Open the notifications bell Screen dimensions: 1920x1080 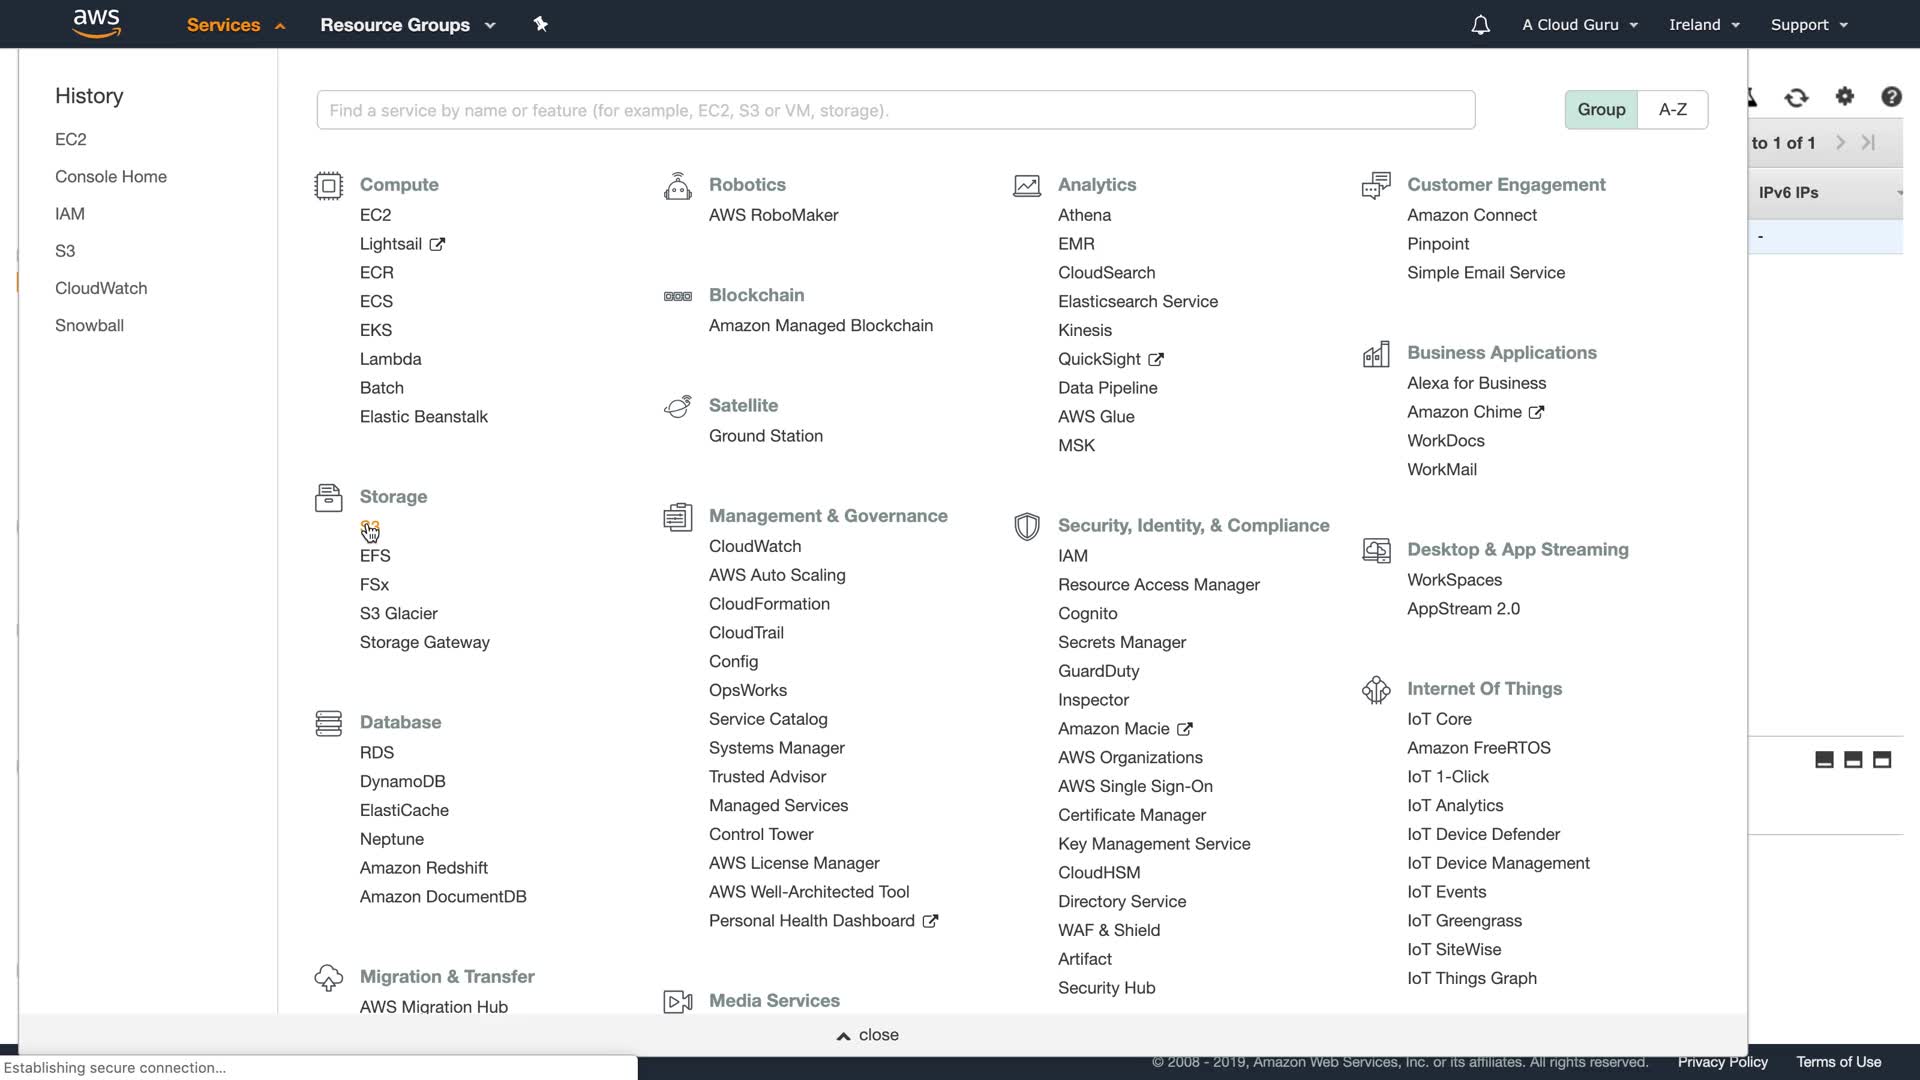1480,25
